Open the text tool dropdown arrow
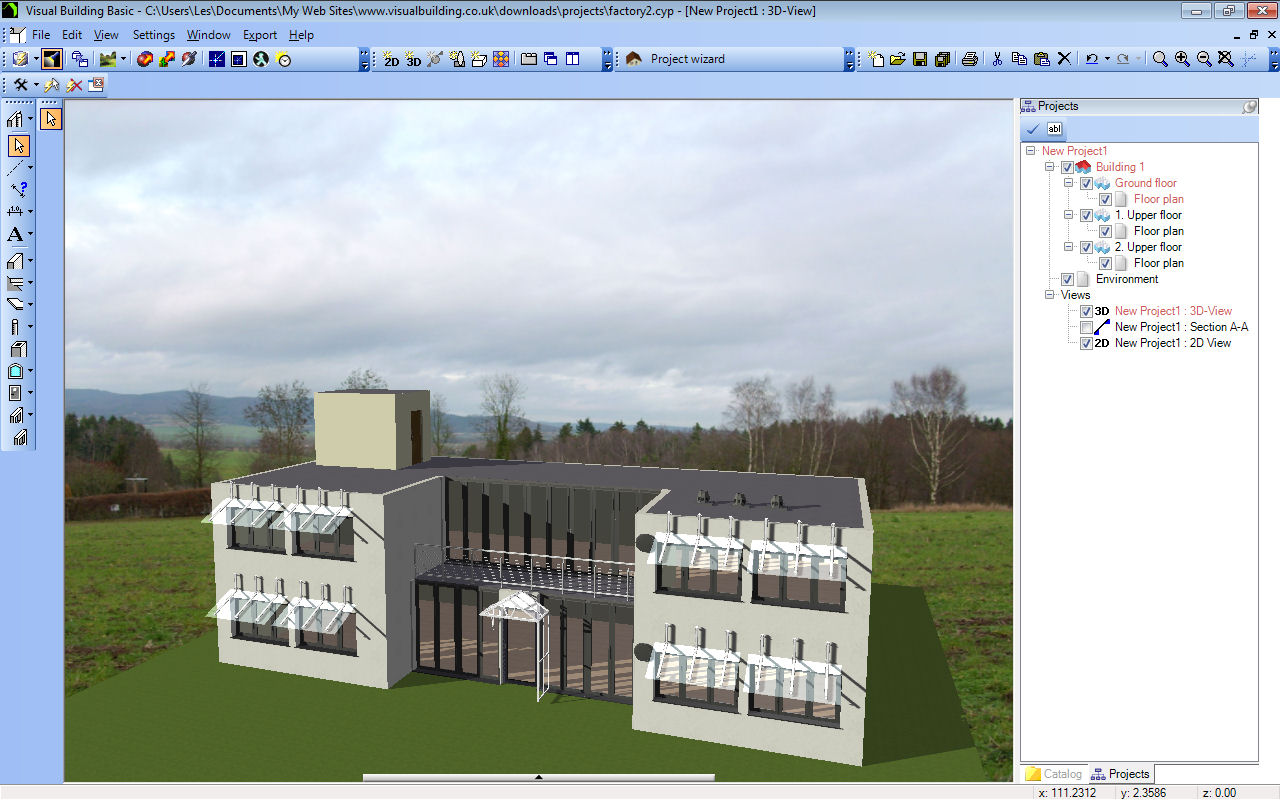1280x800 pixels. [x=31, y=235]
